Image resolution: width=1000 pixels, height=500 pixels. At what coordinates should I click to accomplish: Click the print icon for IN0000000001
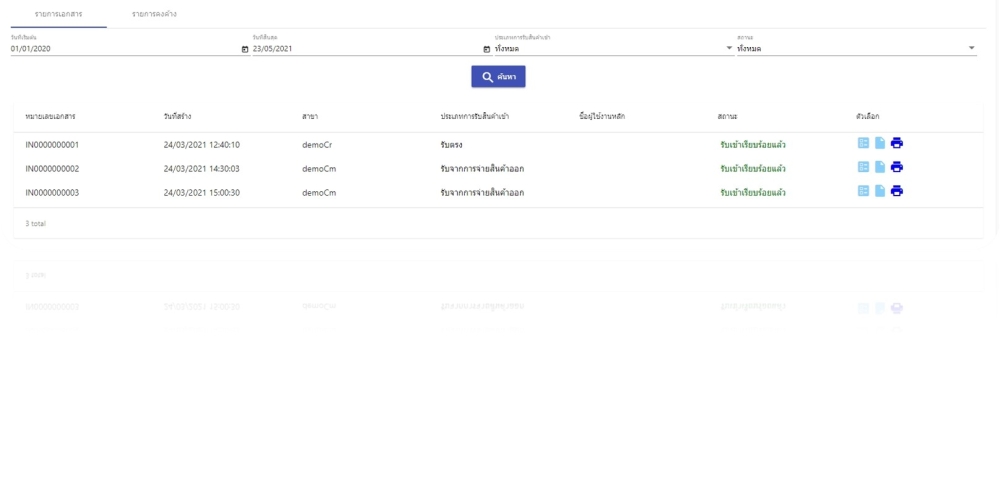897,143
